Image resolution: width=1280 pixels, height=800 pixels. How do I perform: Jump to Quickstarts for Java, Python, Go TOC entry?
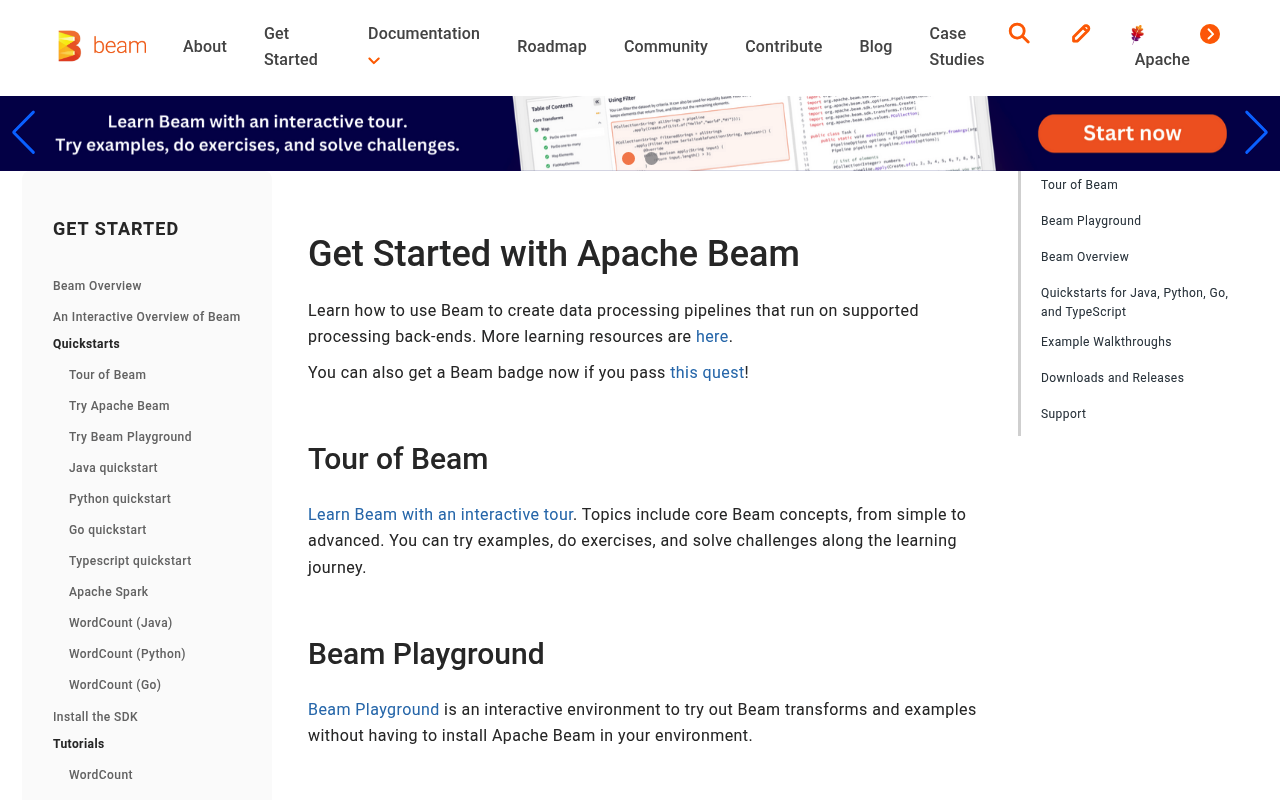pos(1134,302)
